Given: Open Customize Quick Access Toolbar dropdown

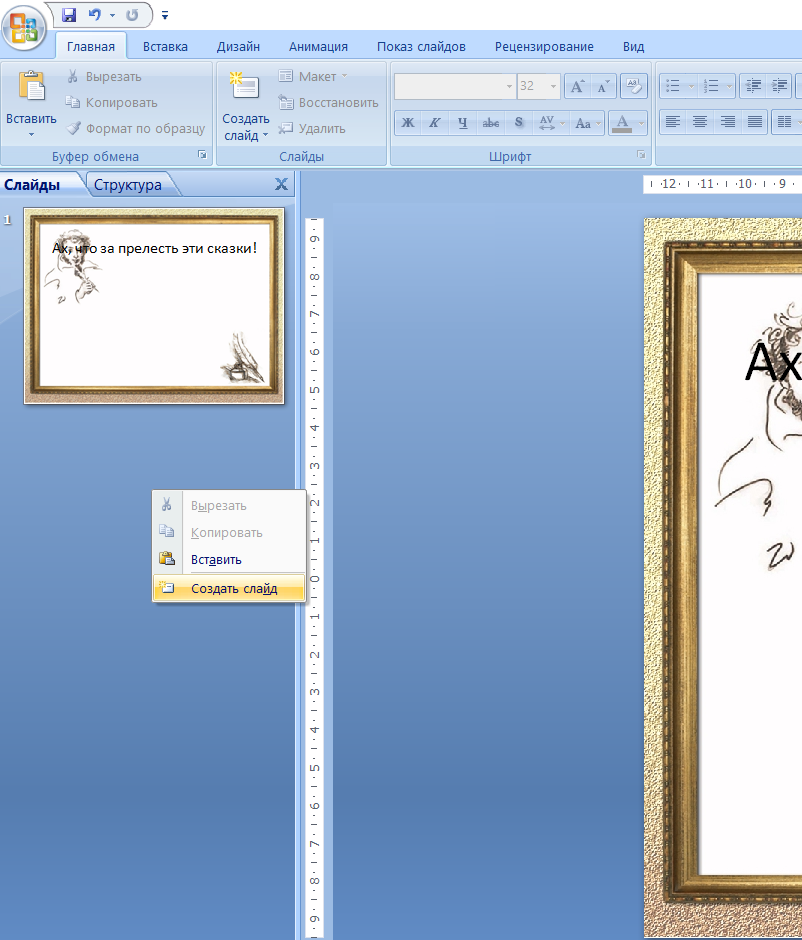Looking at the screenshot, I should point(165,16).
